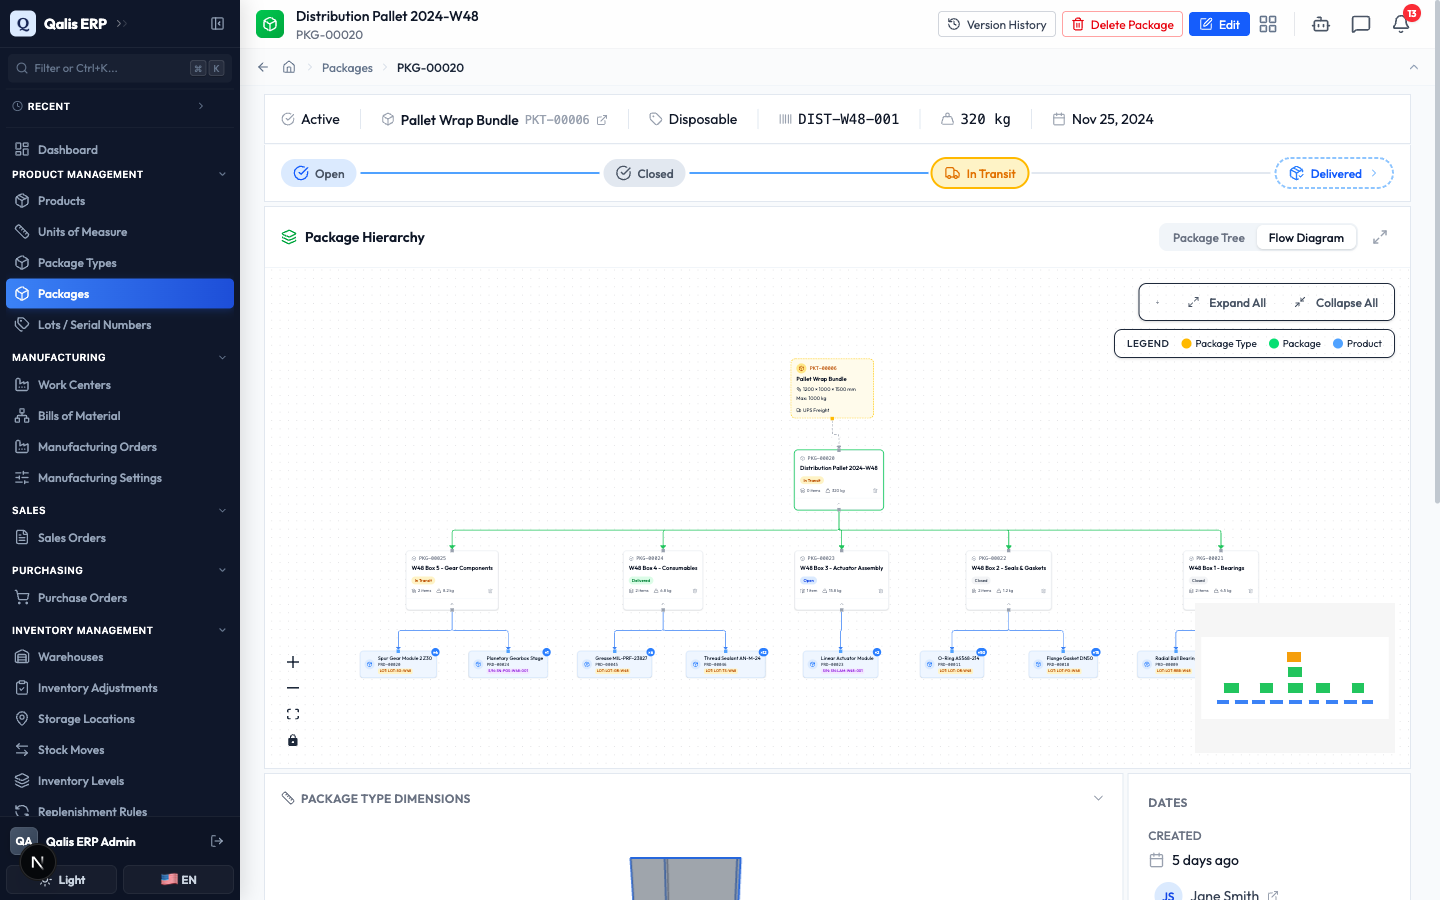The height and width of the screenshot is (900, 1440).
Task: Collapse the header with the top chevron
Action: [x=1414, y=67]
